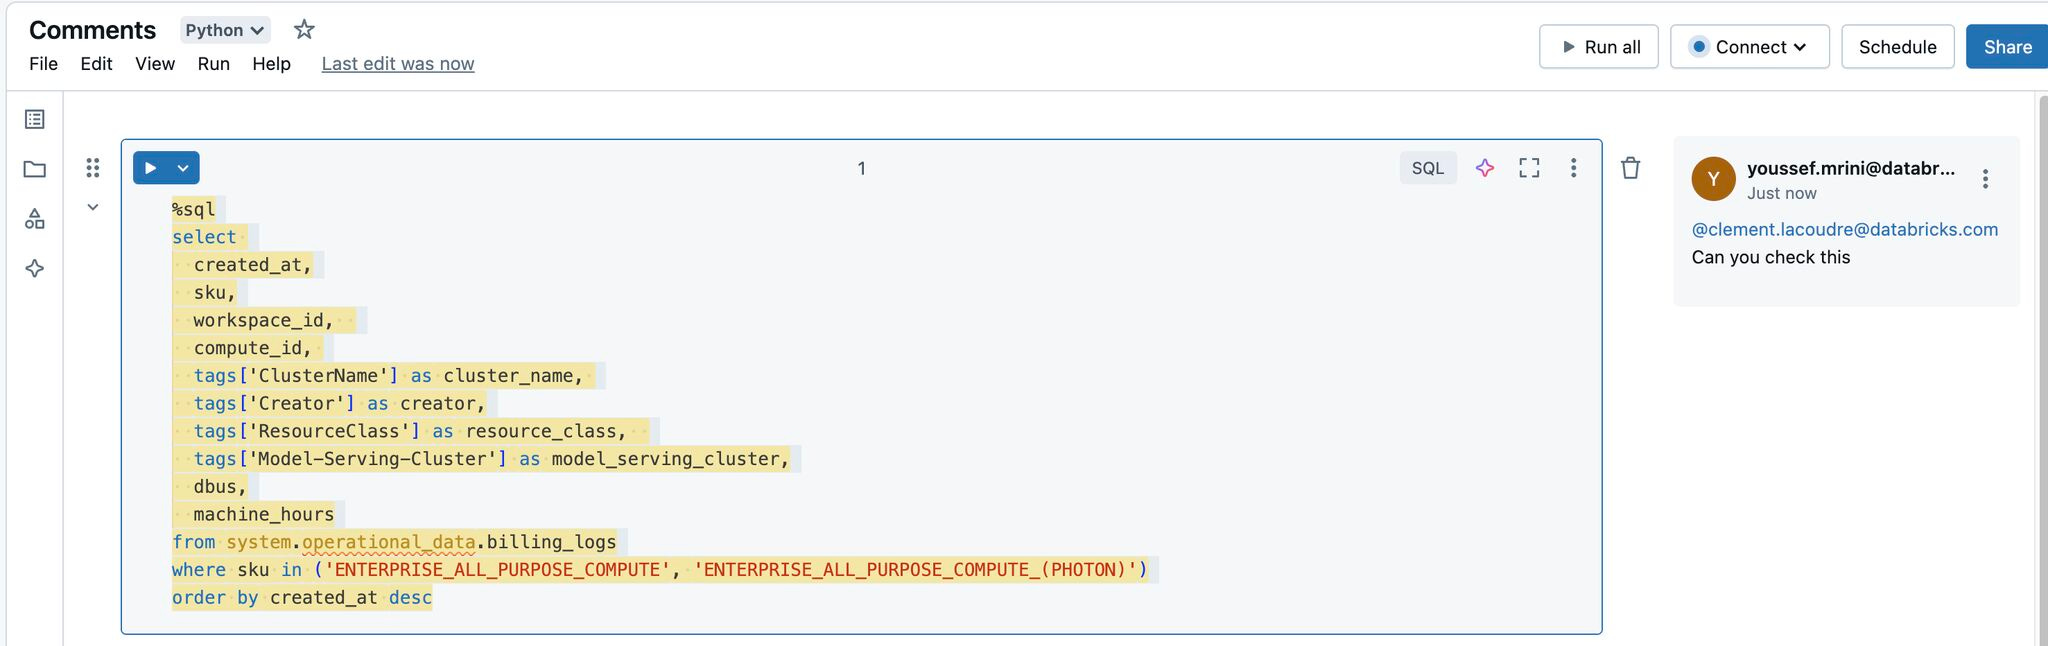Click the Comments notebook title
This screenshot has width=2048, height=646.
[x=92, y=30]
